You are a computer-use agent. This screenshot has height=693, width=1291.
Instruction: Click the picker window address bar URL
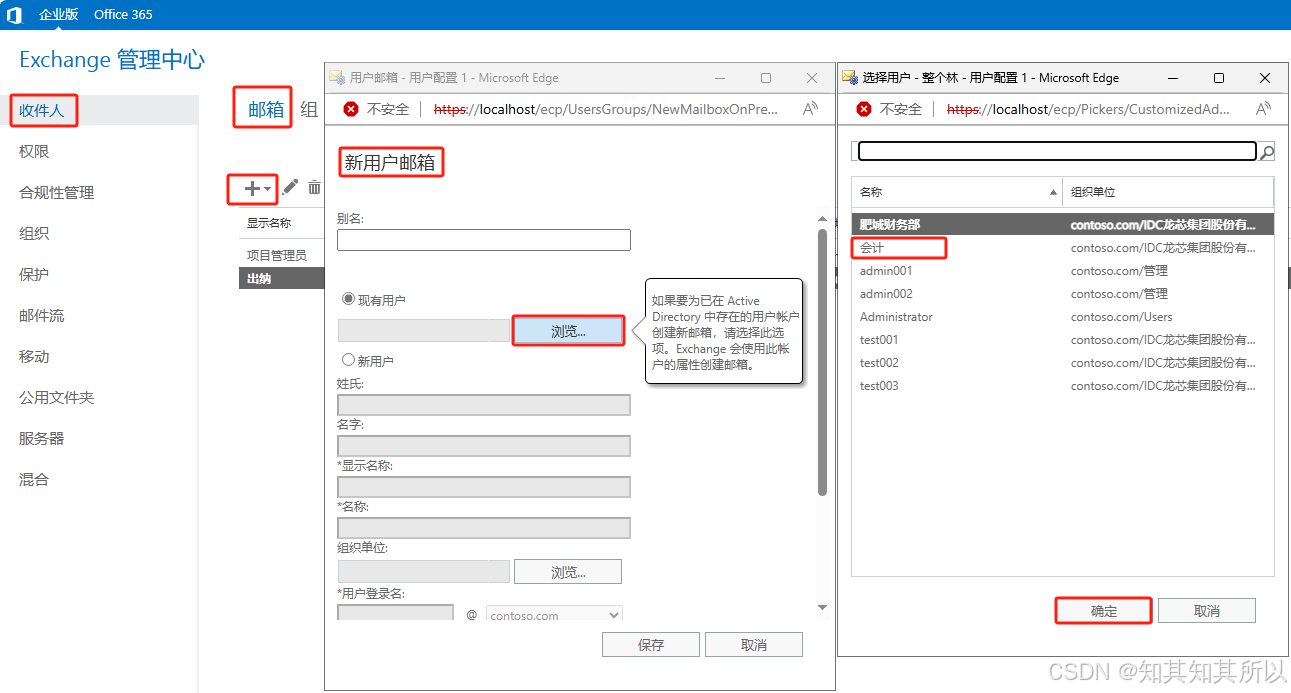coord(1089,109)
